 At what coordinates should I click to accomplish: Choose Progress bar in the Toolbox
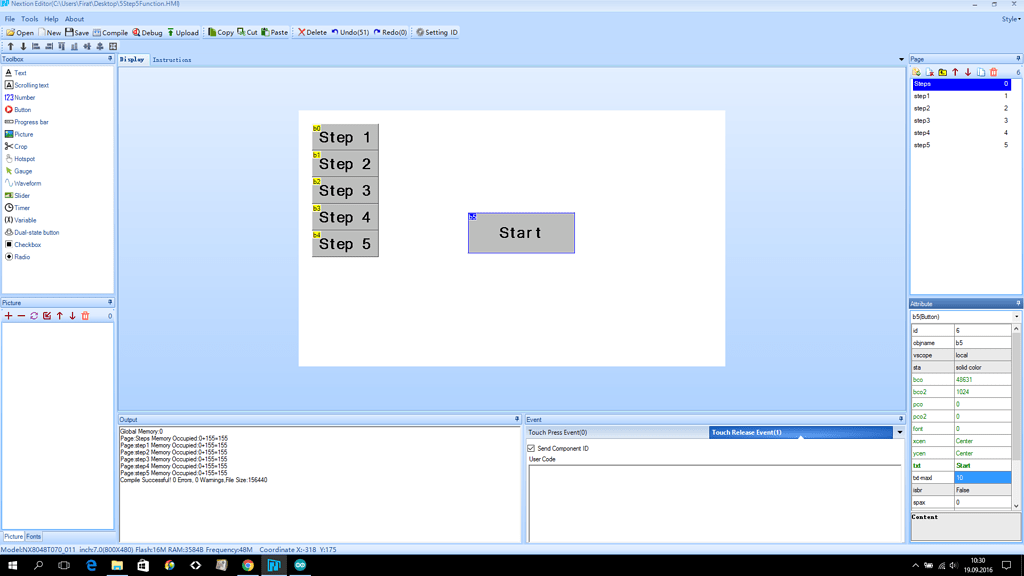(x=26, y=122)
